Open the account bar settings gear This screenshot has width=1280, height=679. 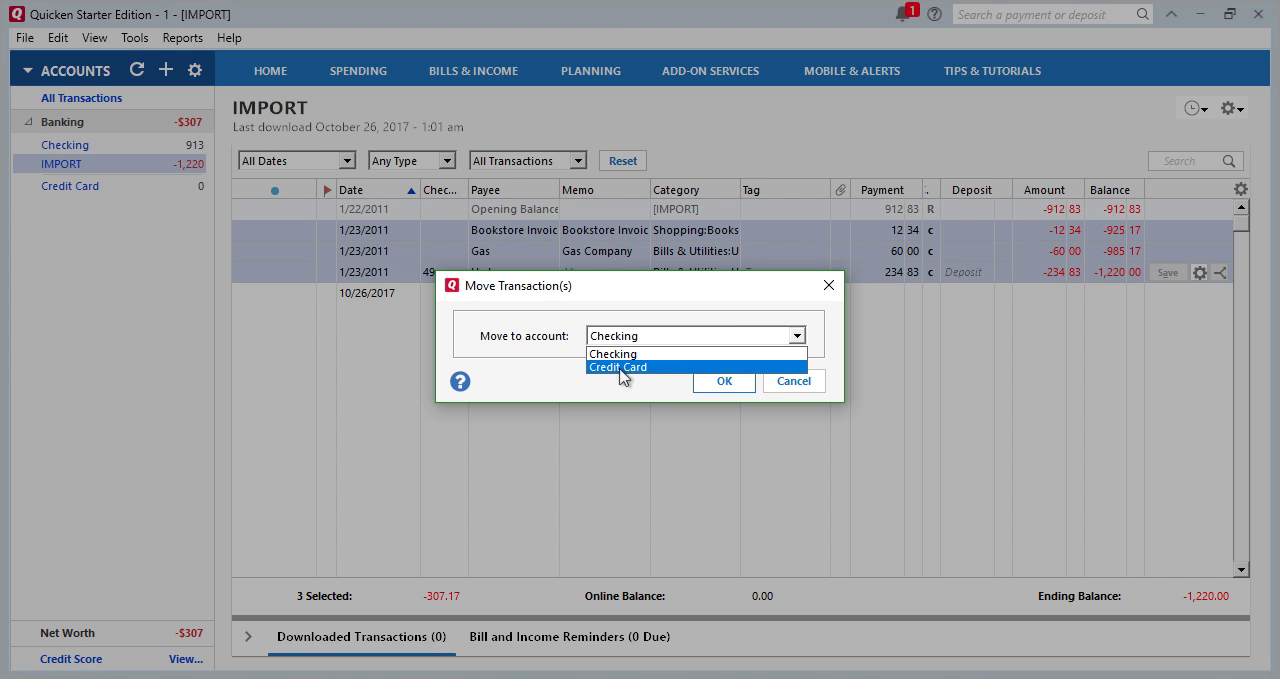tap(195, 70)
